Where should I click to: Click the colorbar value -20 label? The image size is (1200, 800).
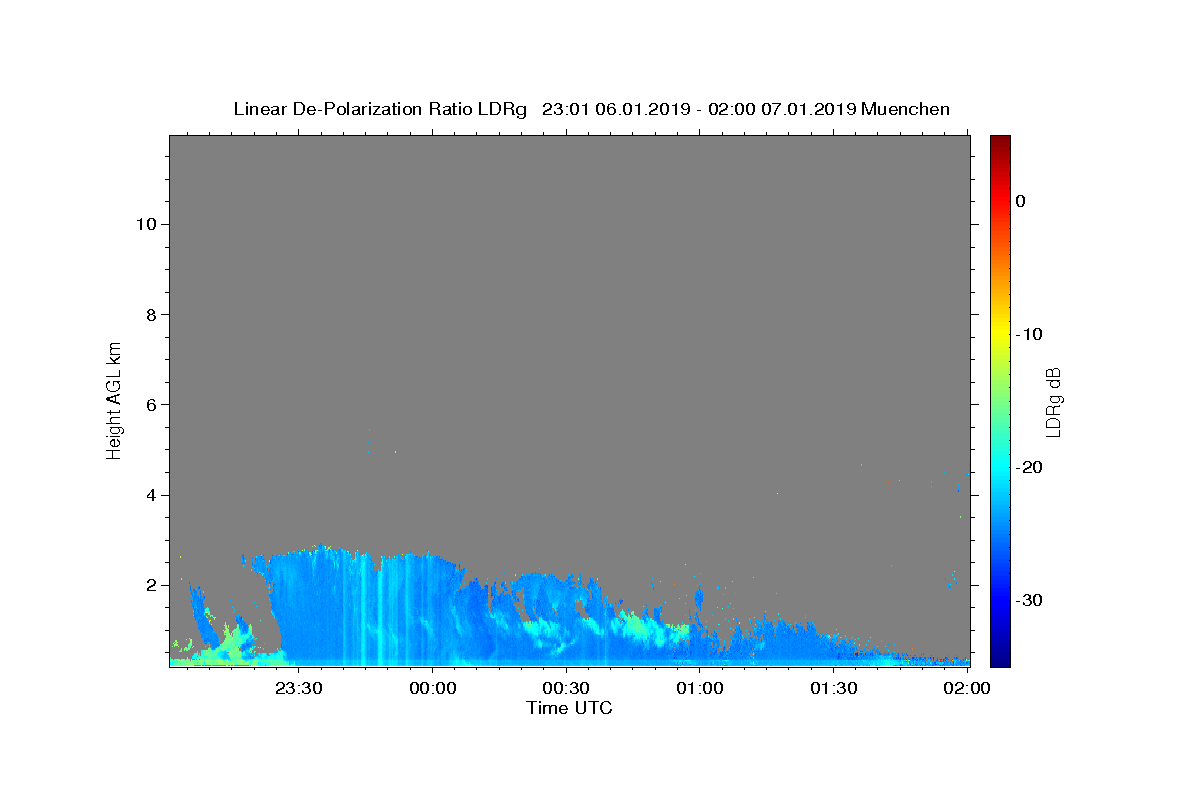click(1030, 467)
